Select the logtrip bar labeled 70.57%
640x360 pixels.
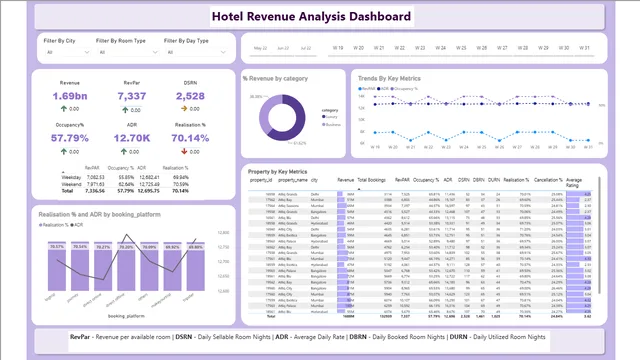[57, 267]
